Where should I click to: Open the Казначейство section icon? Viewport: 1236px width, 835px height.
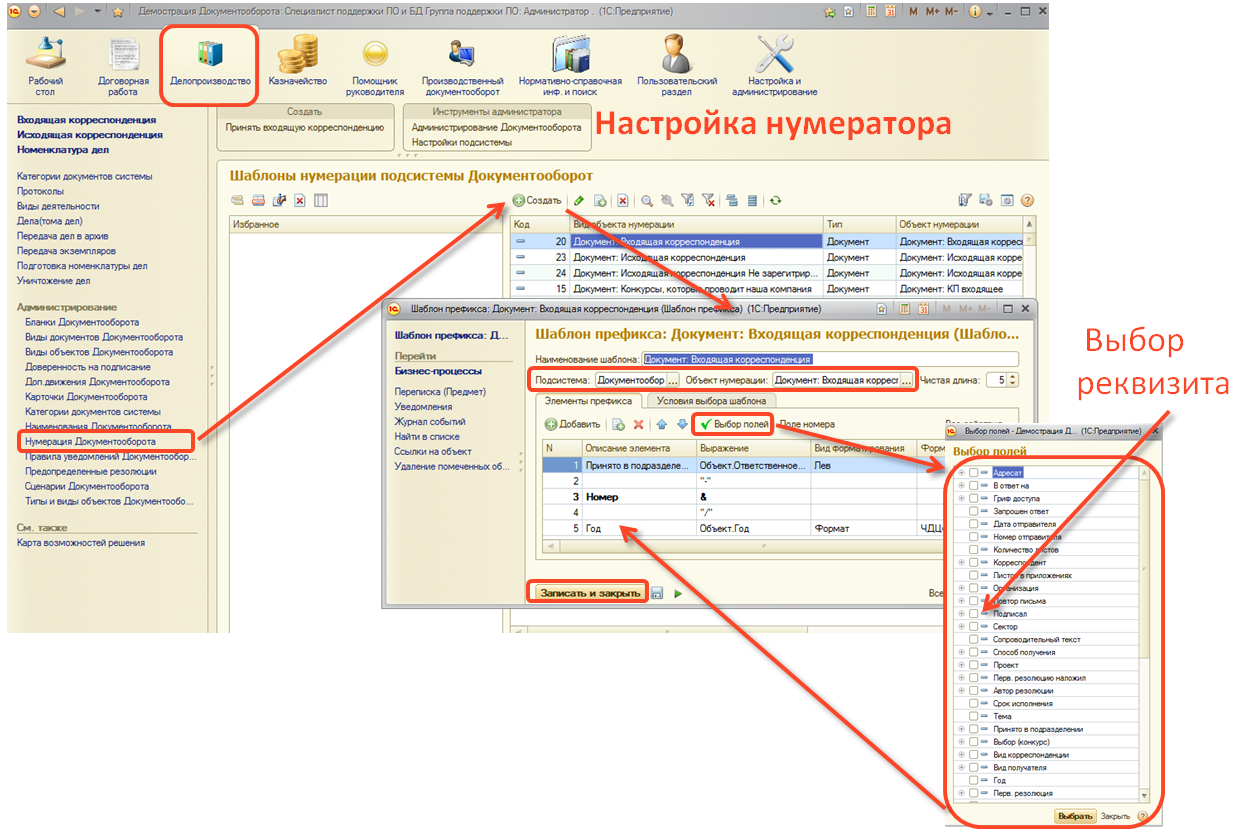(x=297, y=63)
